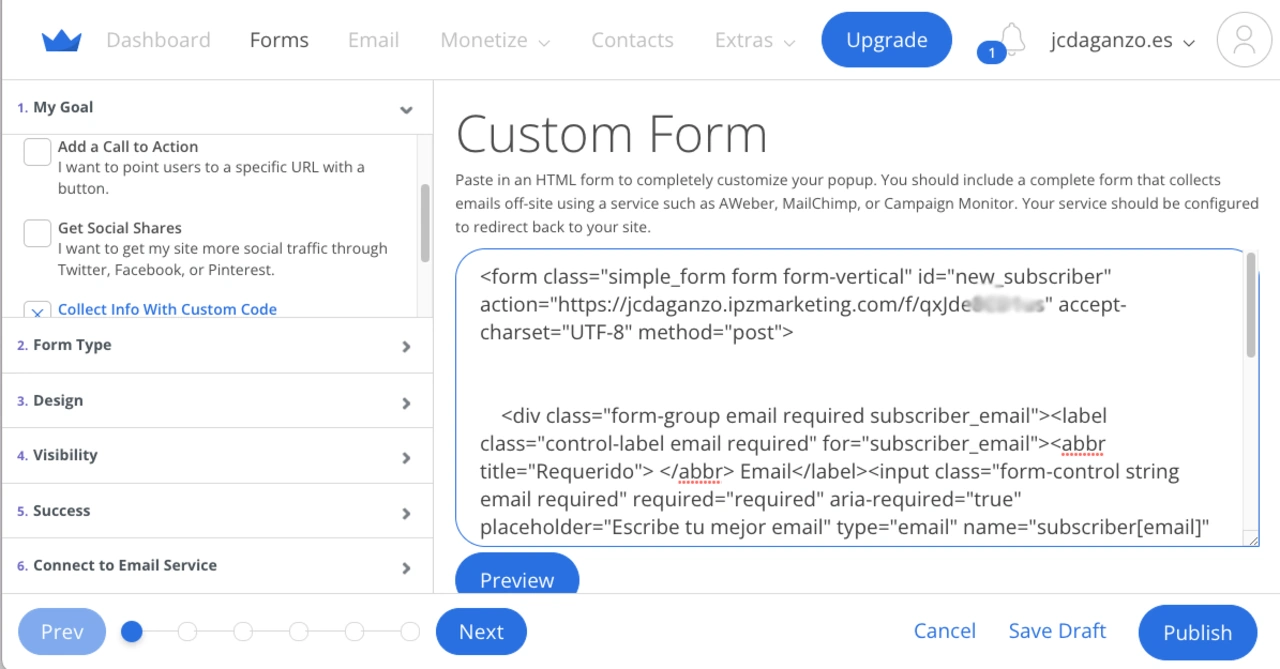Open the jcdaganzo.es account dropdown

coord(1122,41)
